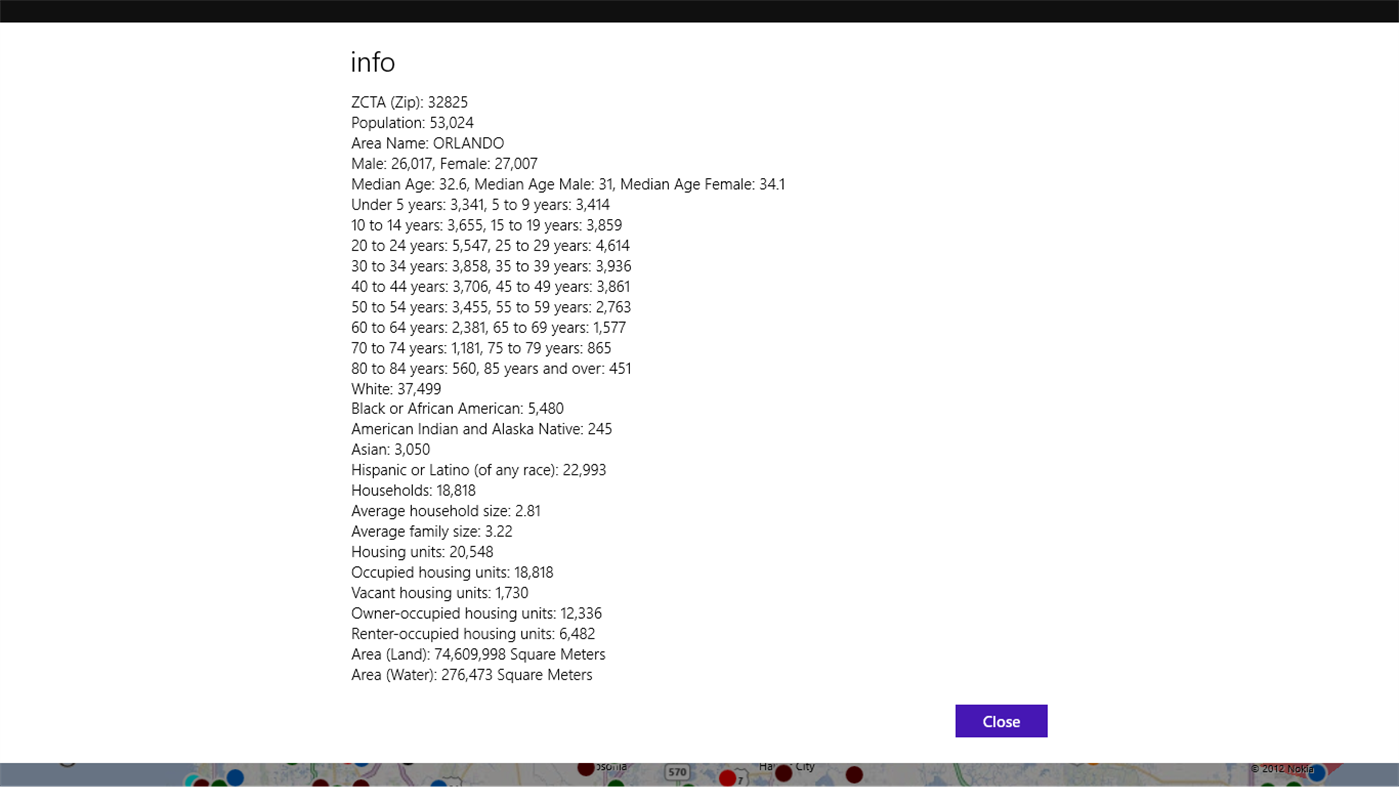The width and height of the screenshot is (1399, 787).
Task: Select the teal marker at the far left of the map
Action: pyautogui.click(x=192, y=781)
